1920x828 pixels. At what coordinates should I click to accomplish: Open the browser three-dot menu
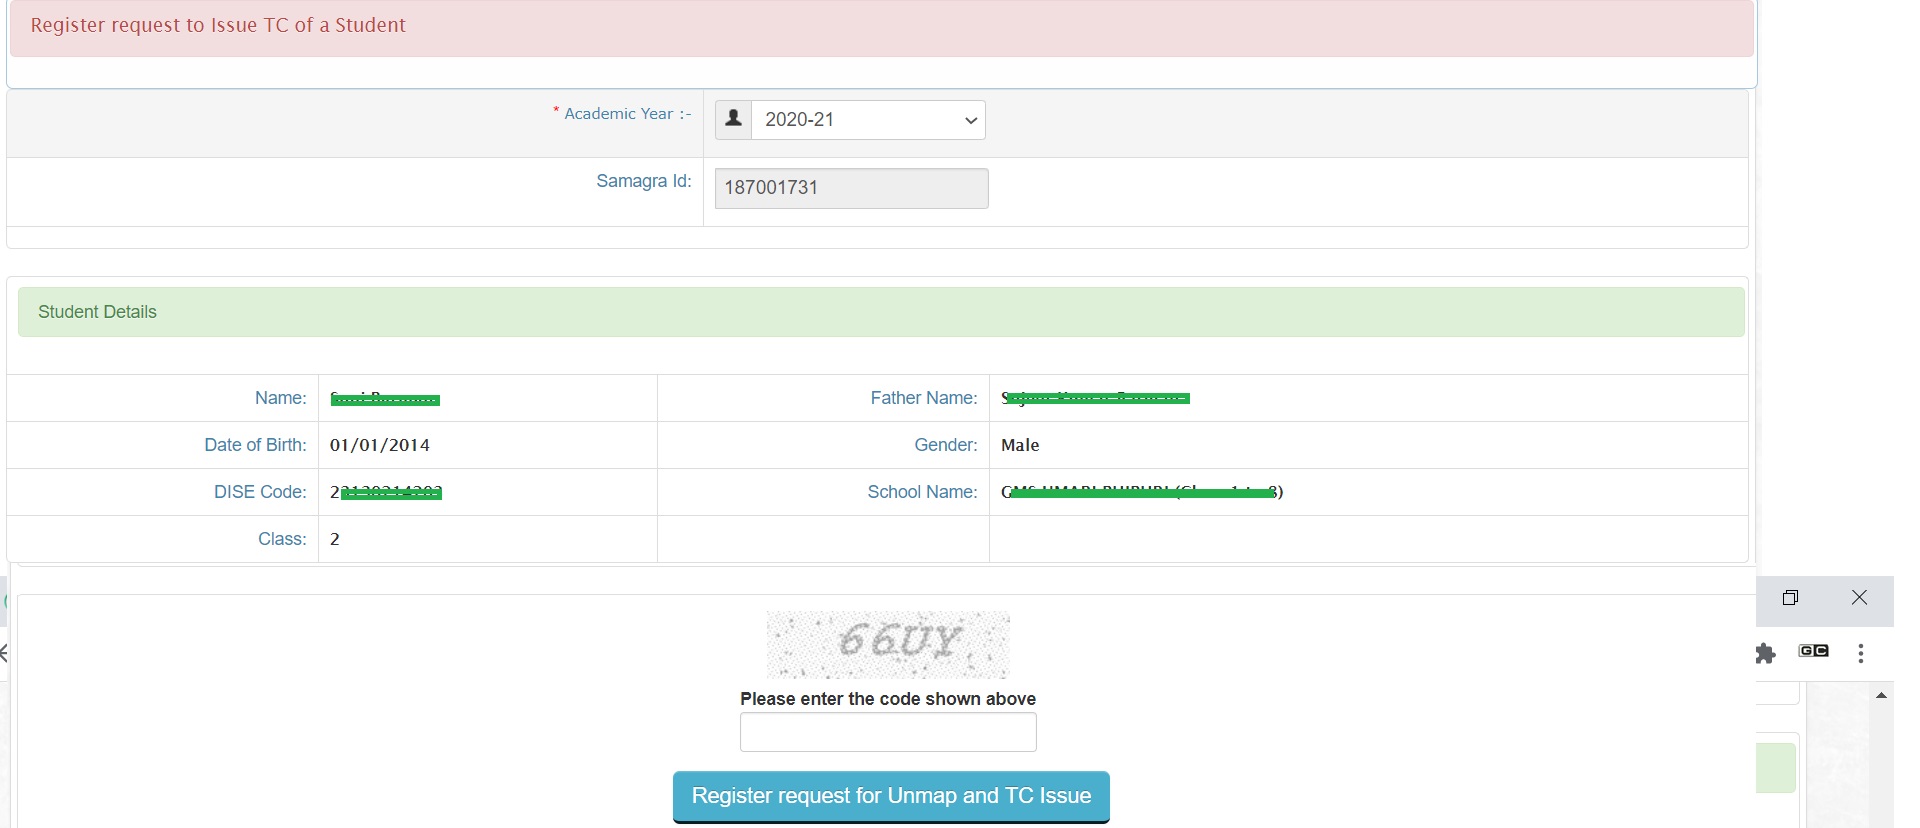tap(1860, 653)
